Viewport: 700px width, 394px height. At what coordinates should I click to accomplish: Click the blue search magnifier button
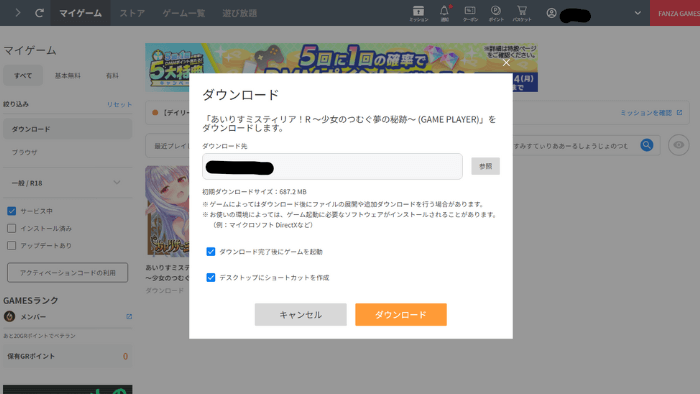[x=646, y=145]
